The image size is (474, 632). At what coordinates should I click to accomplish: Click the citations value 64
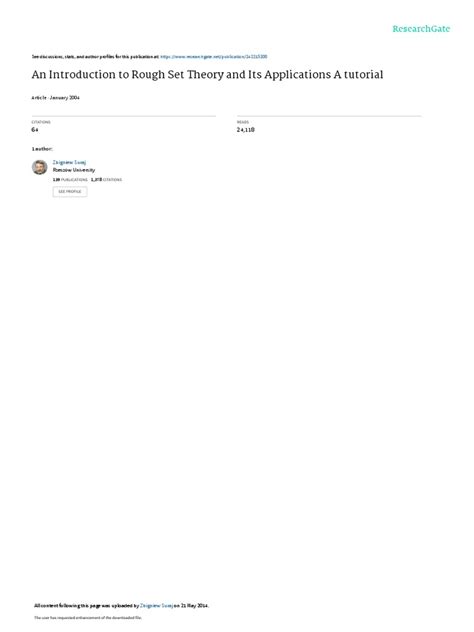point(35,129)
